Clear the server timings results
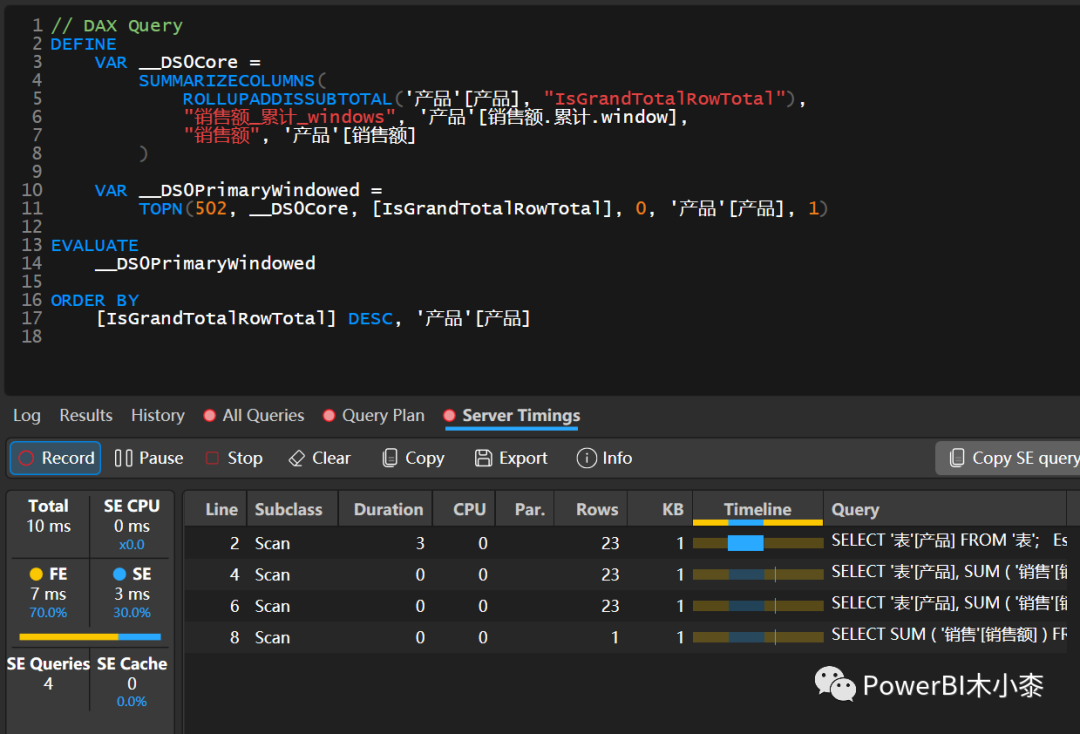The width and height of the screenshot is (1080, 734). click(x=320, y=459)
